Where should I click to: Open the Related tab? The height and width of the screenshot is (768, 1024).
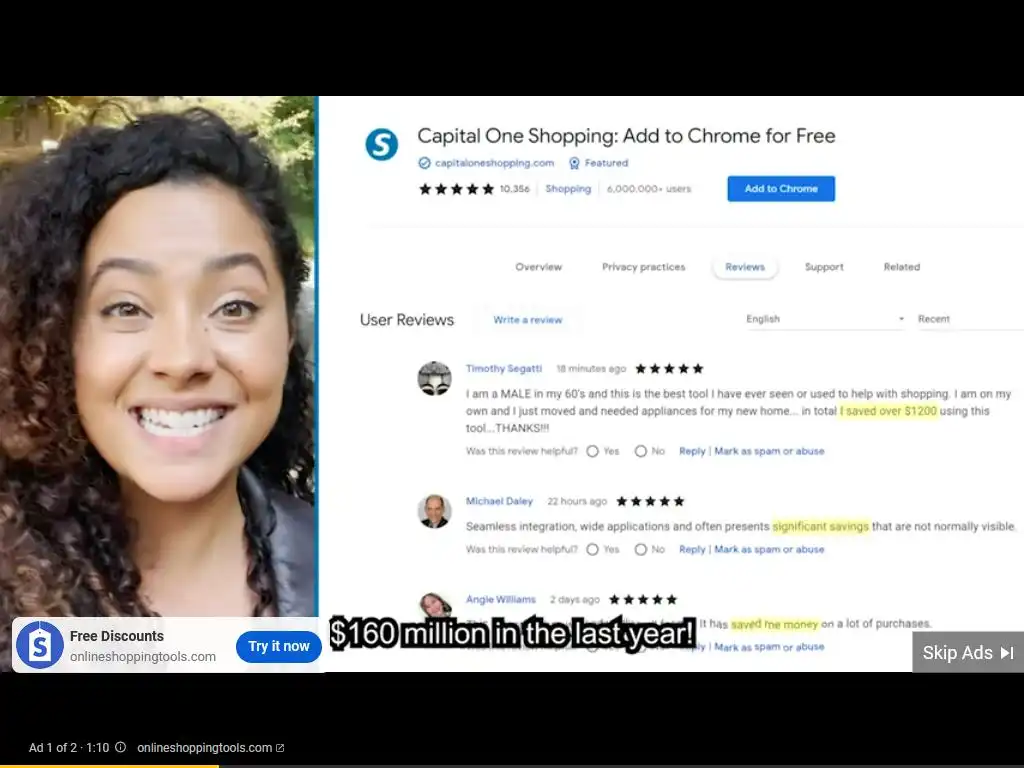point(901,267)
